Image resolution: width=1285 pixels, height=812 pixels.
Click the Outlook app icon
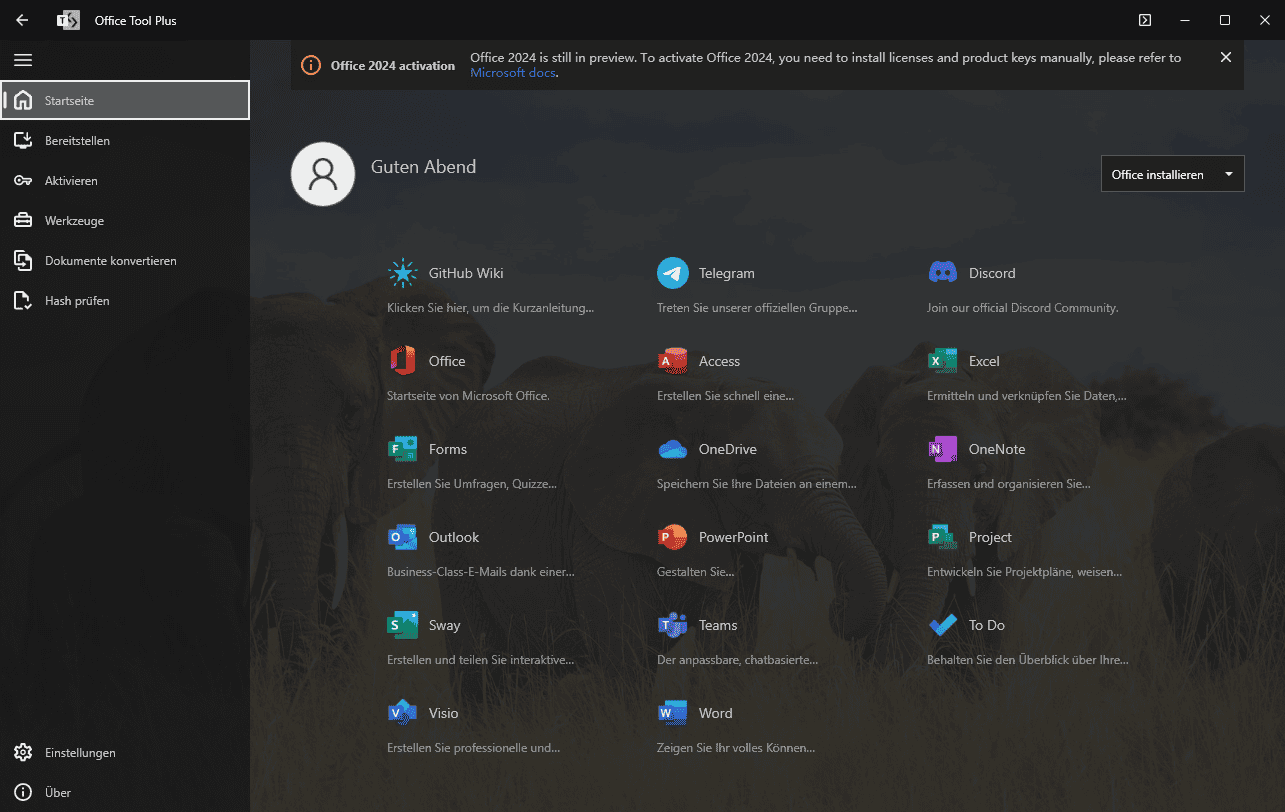pos(402,537)
